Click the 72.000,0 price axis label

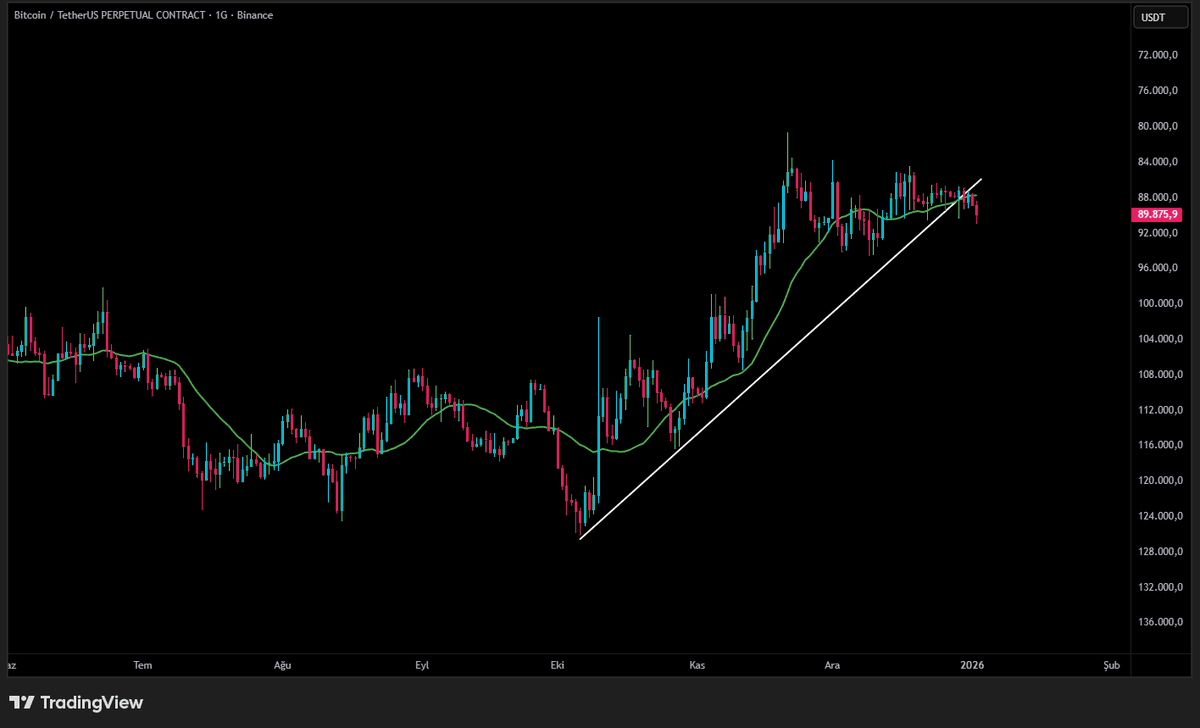tap(1160, 56)
